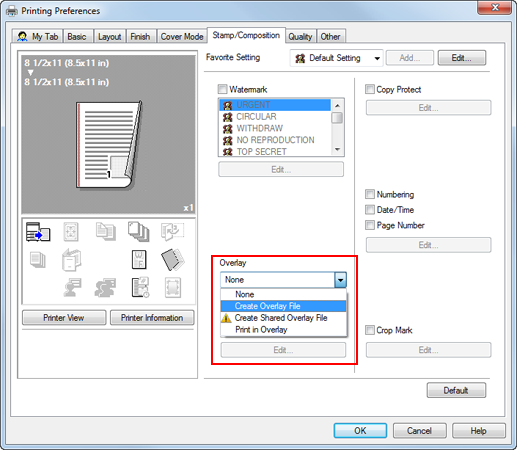Click the grayed booklet icon

point(71,260)
